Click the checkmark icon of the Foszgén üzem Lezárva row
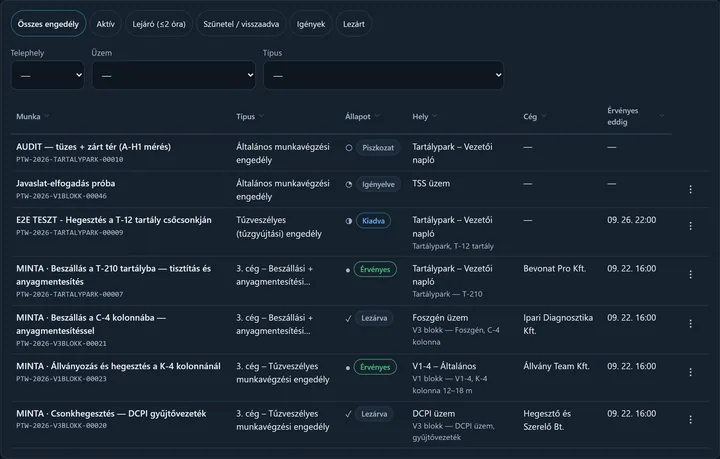This screenshot has width=720, height=459. pos(349,319)
